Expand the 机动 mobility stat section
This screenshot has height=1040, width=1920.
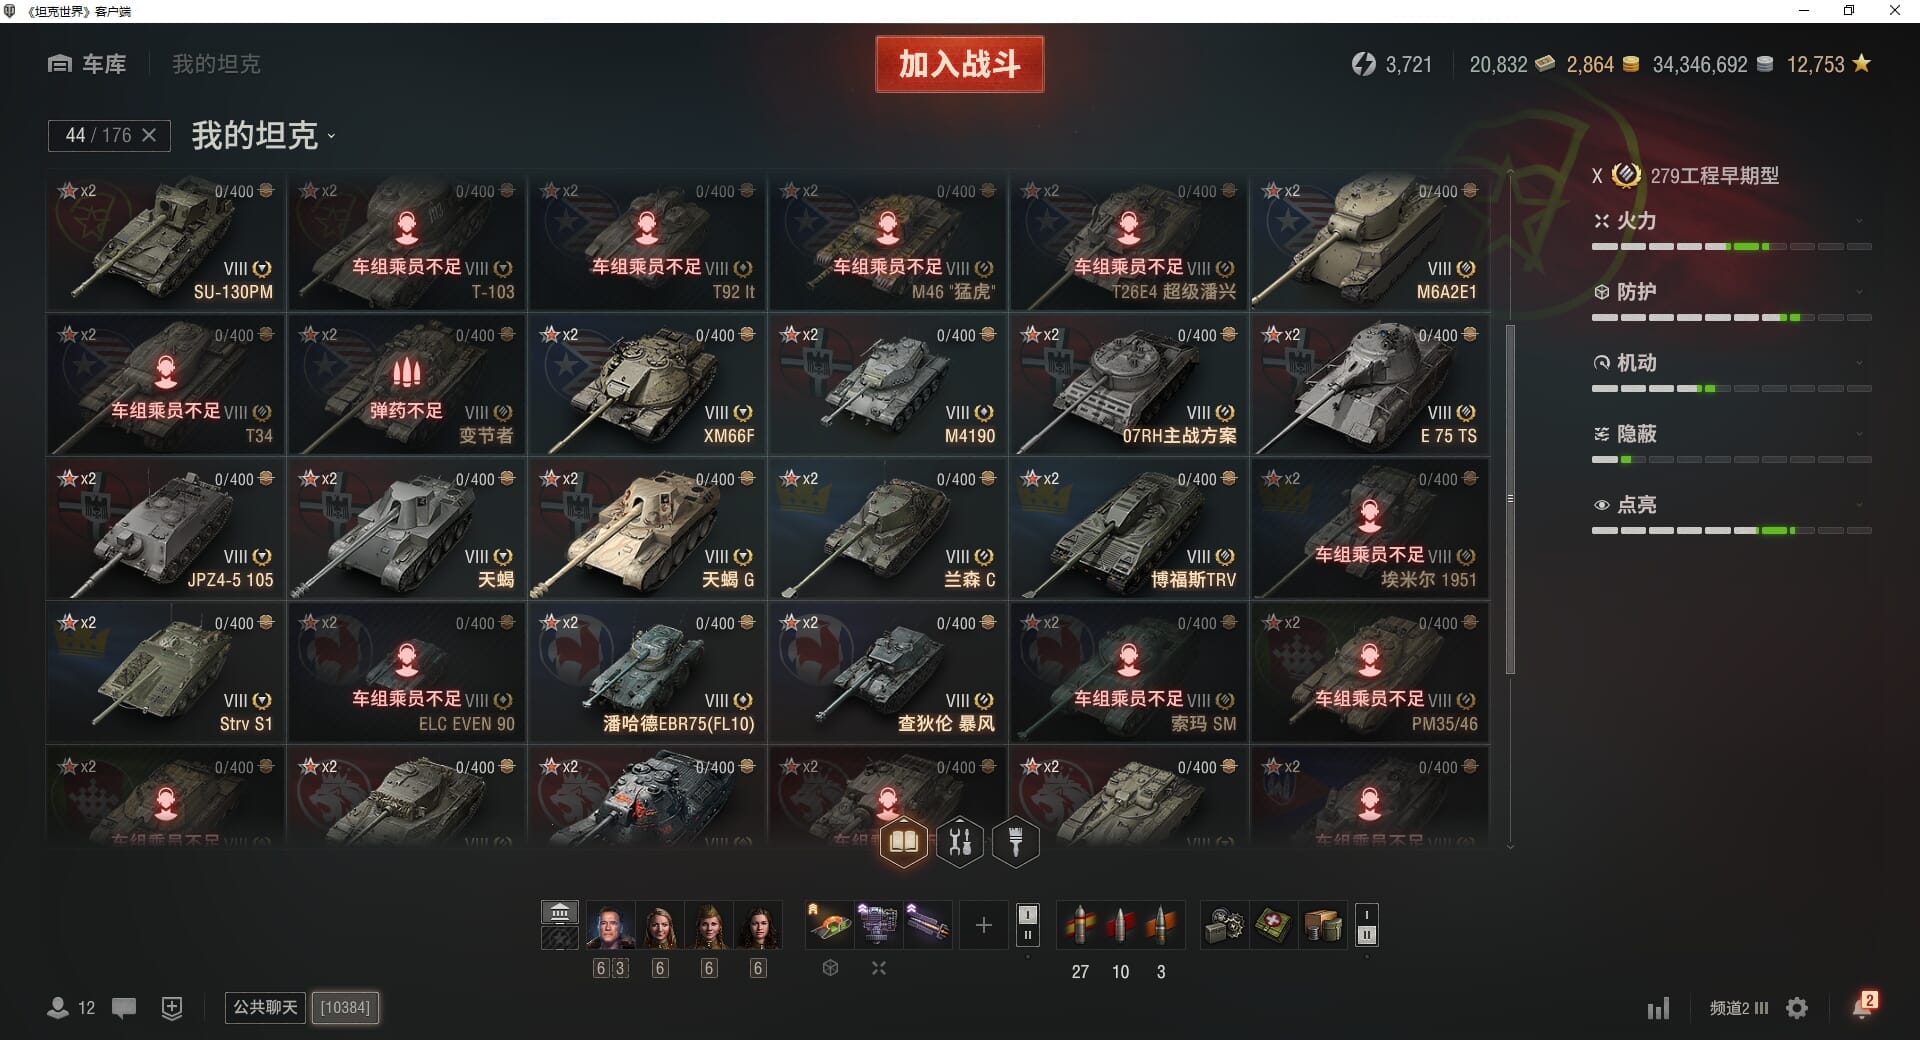point(1731,363)
